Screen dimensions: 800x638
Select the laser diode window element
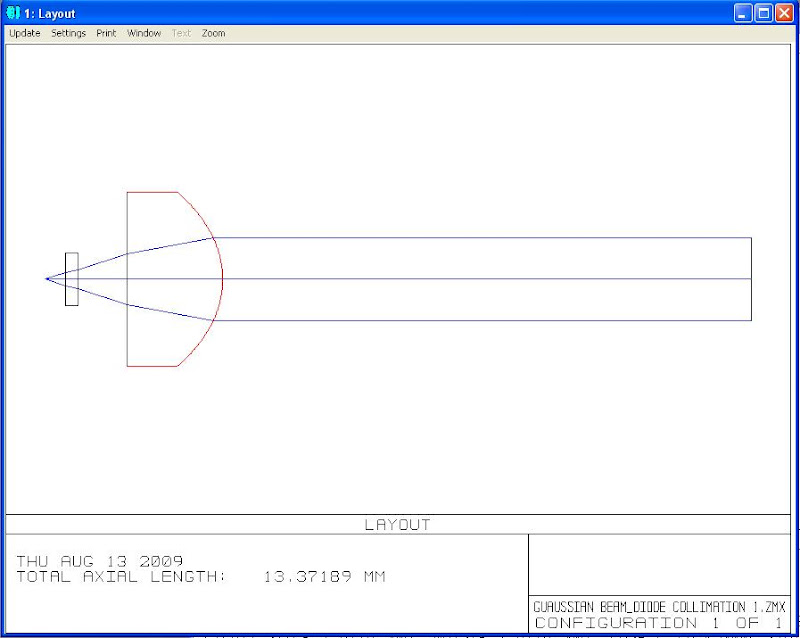click(71, 280)
